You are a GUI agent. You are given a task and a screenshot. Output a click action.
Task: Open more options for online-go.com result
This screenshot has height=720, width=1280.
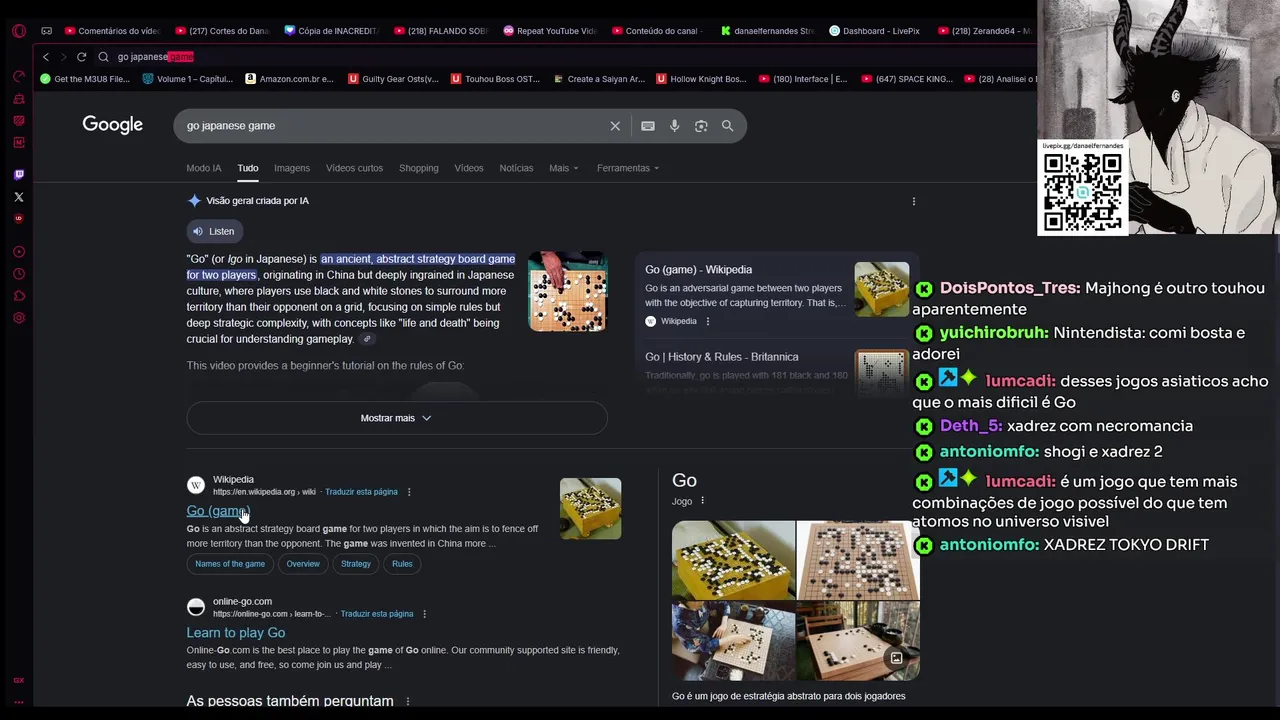[x=424, y=614]
